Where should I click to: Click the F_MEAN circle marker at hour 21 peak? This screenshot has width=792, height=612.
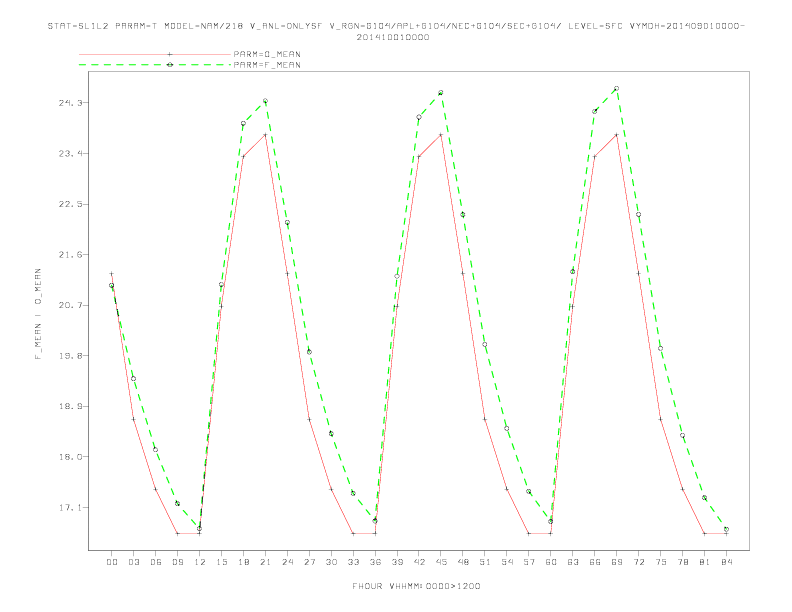coord(265,101)
